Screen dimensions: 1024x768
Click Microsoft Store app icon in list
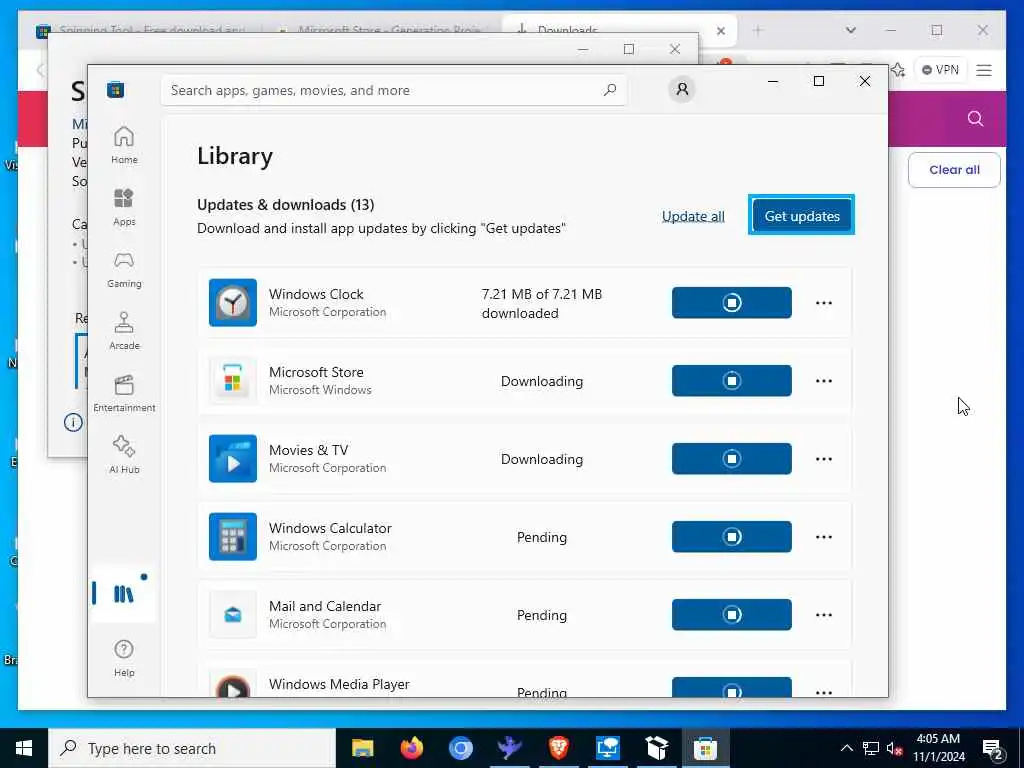(x=232, y=381)
